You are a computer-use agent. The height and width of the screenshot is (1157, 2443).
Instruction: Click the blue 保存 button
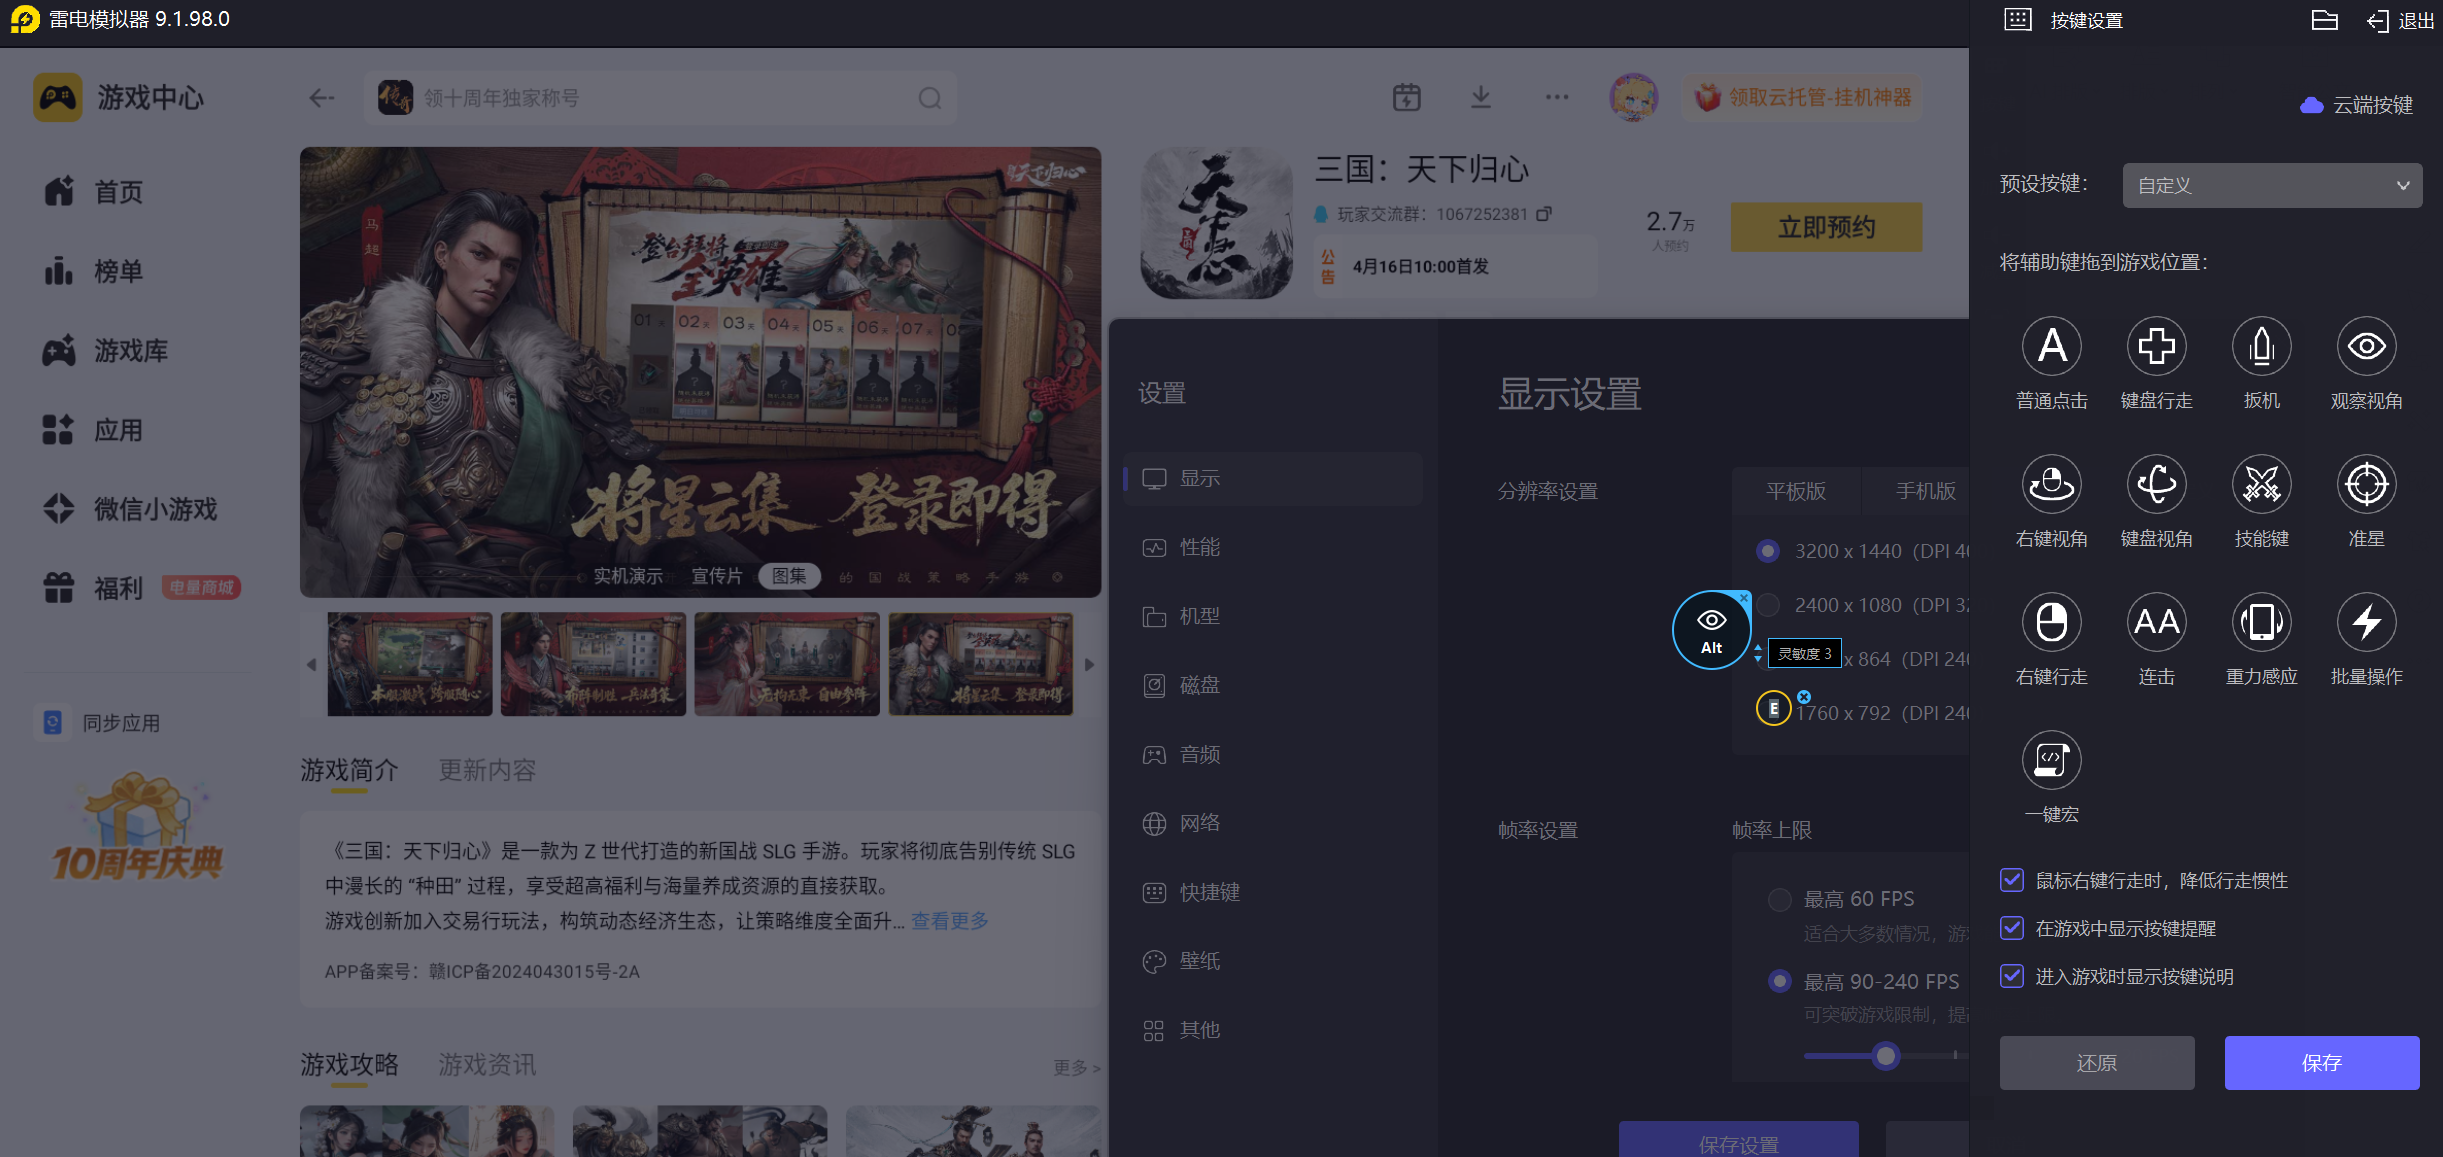click(x=2321, y=1063)
